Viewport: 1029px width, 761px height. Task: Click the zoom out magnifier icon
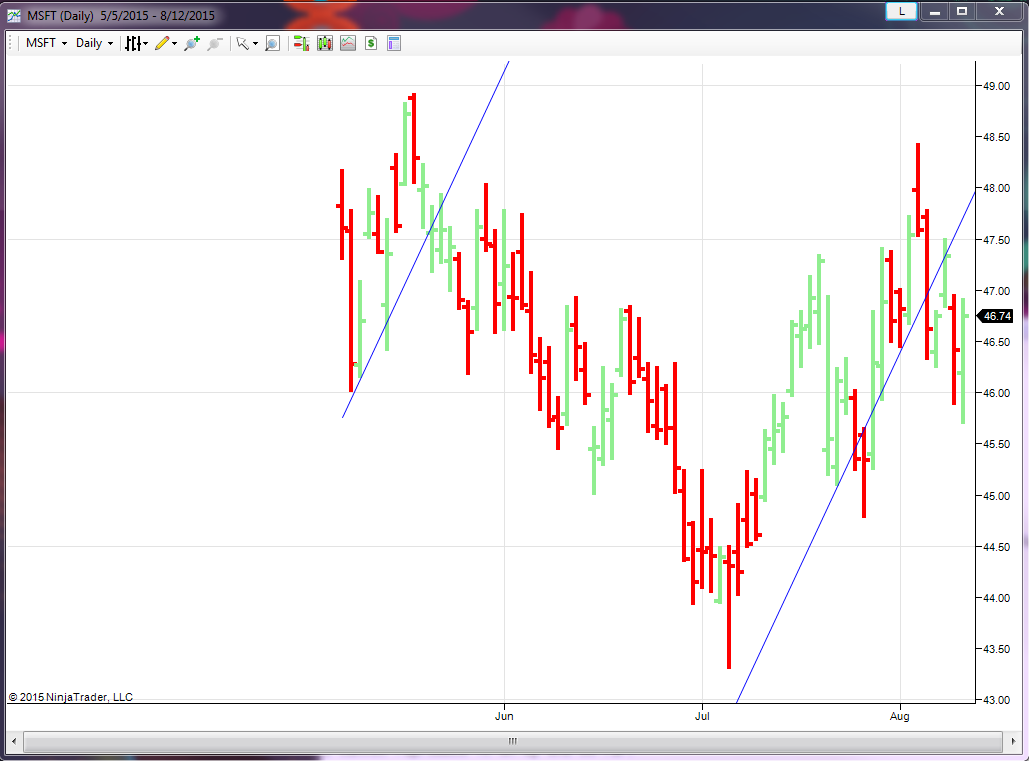coord(215,43)
